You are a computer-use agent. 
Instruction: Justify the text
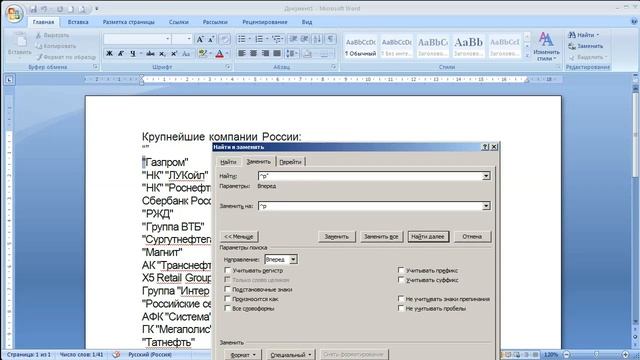(x=277, y=53)
